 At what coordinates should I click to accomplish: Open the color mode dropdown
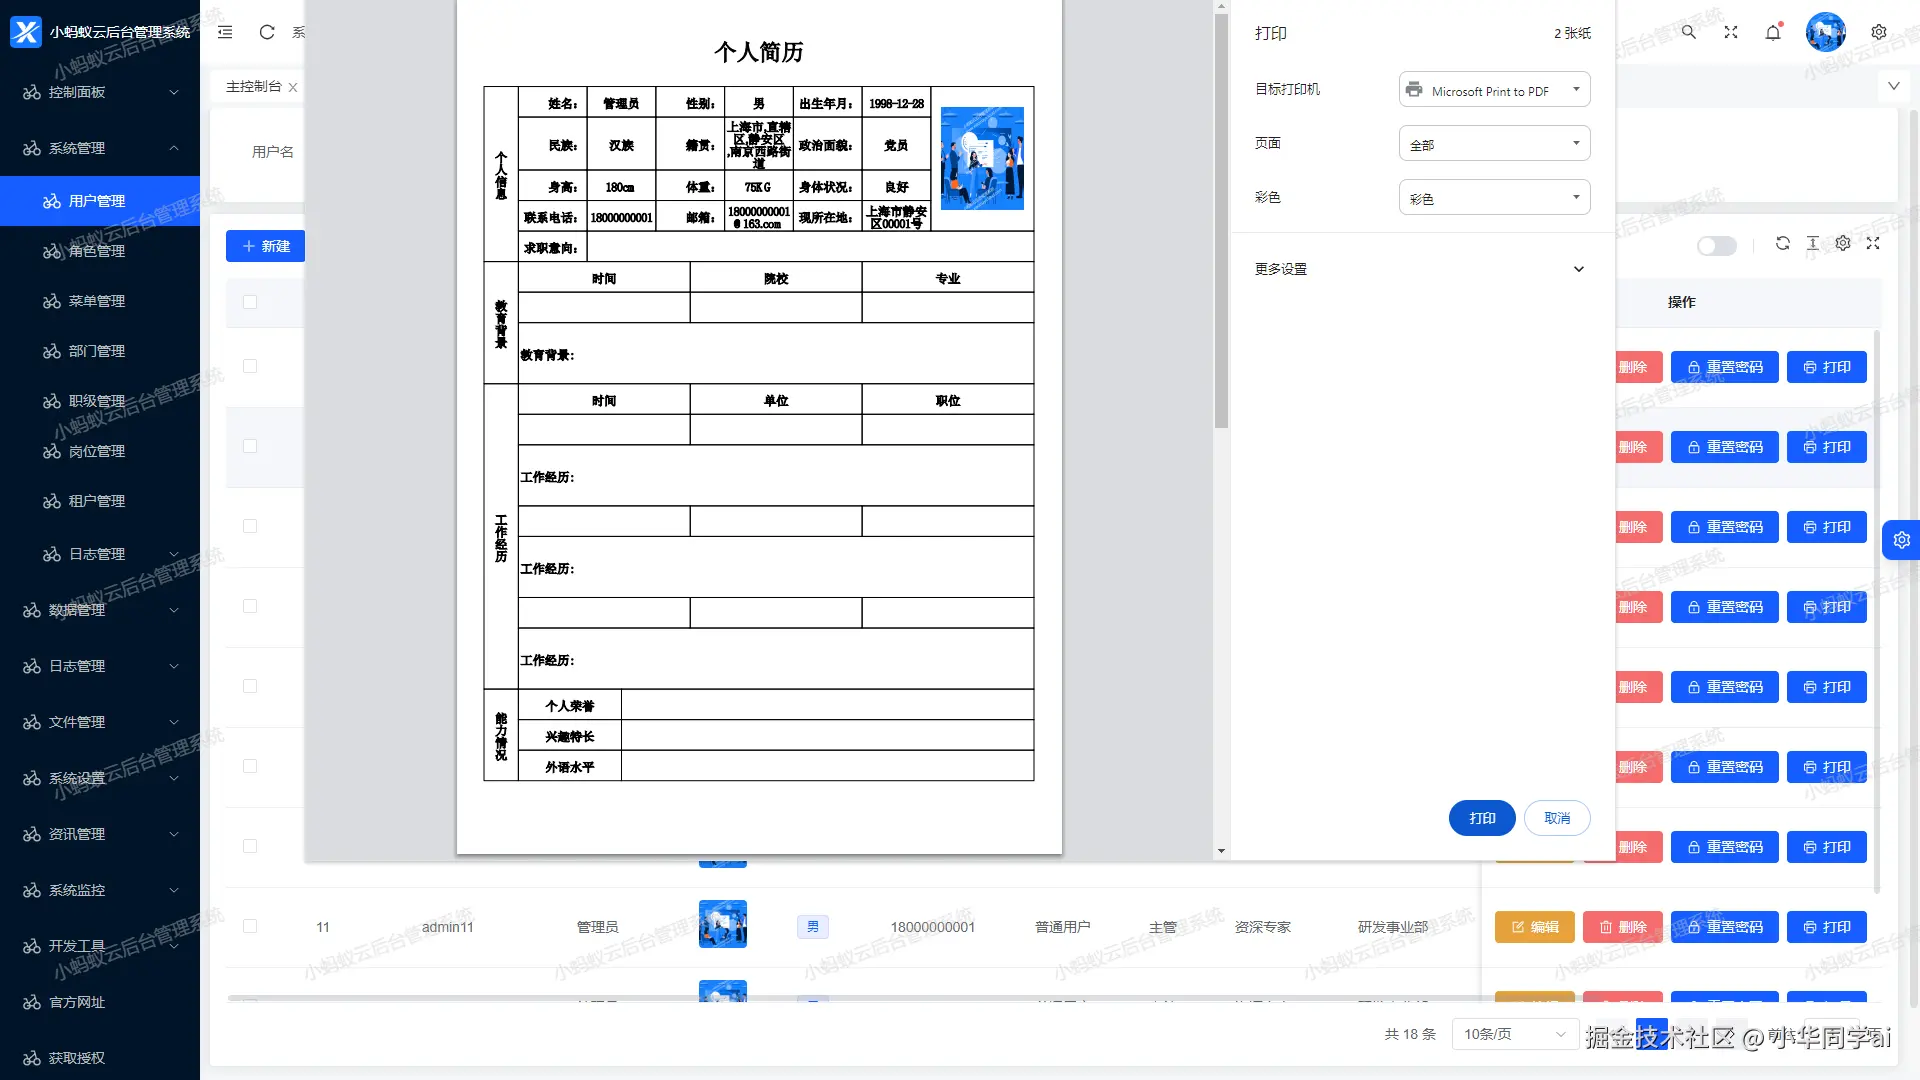pos(1494,198)
